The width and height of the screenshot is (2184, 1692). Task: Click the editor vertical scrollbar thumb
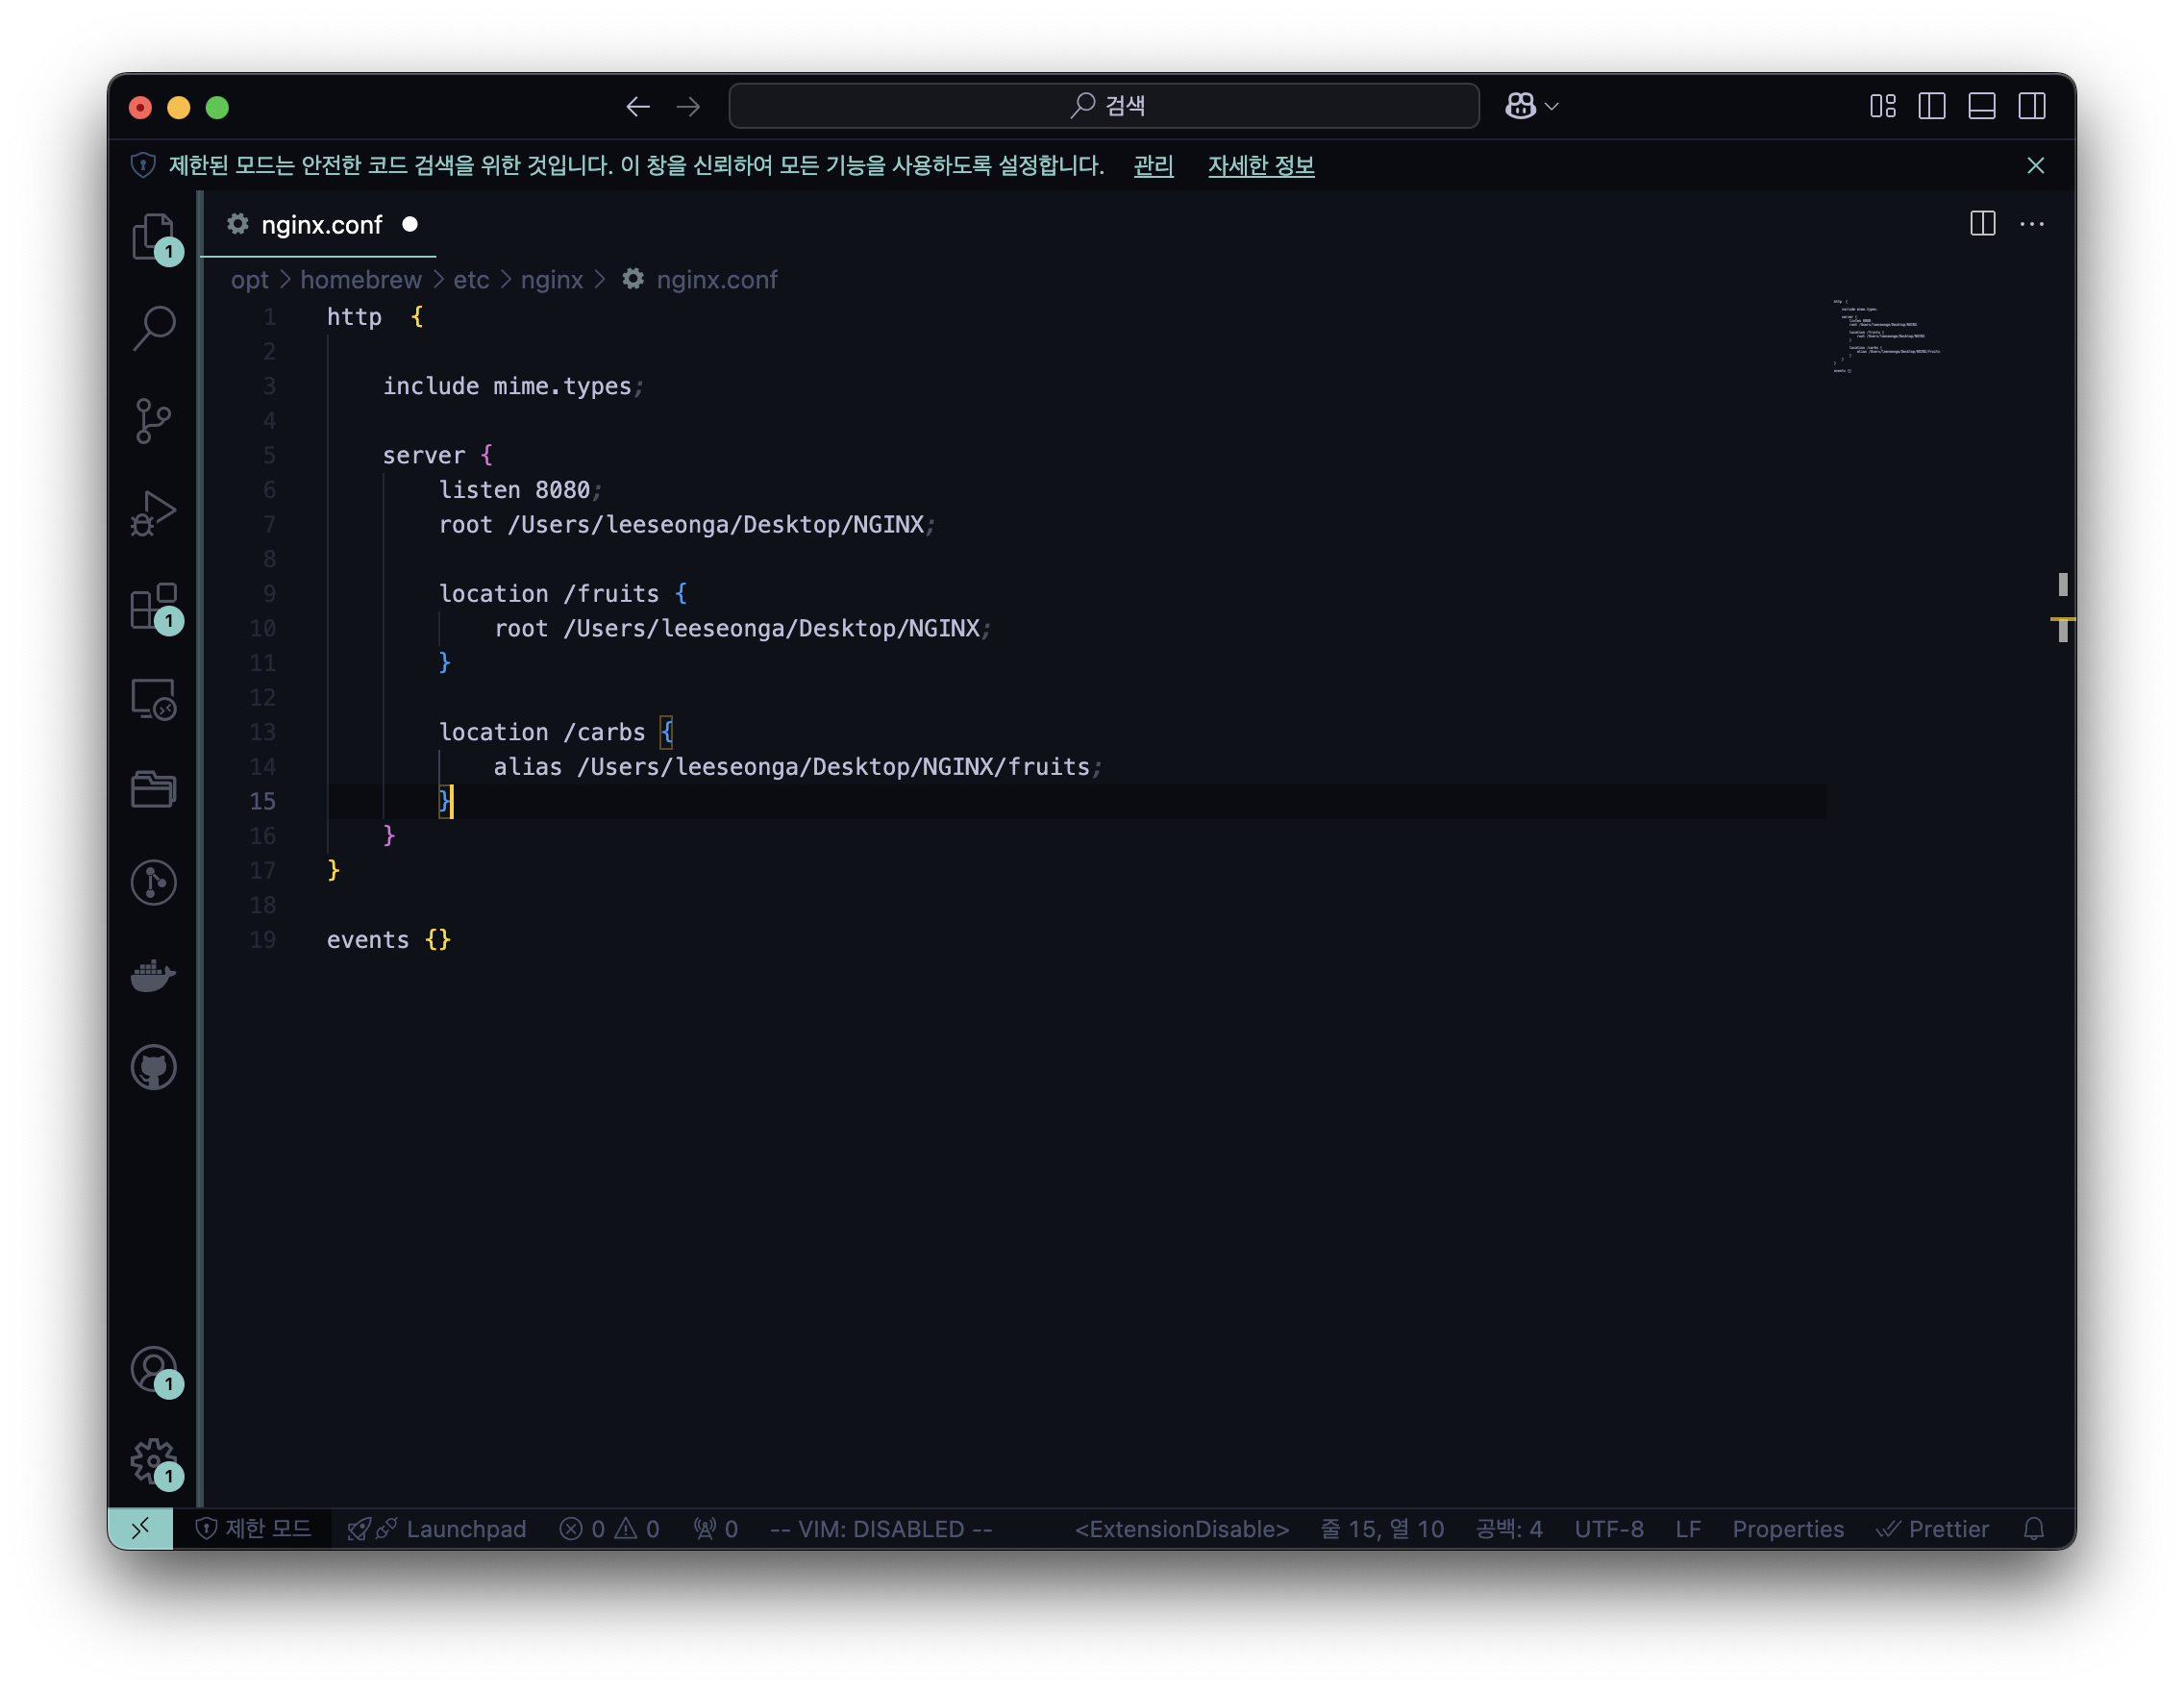pos(2062,584)
